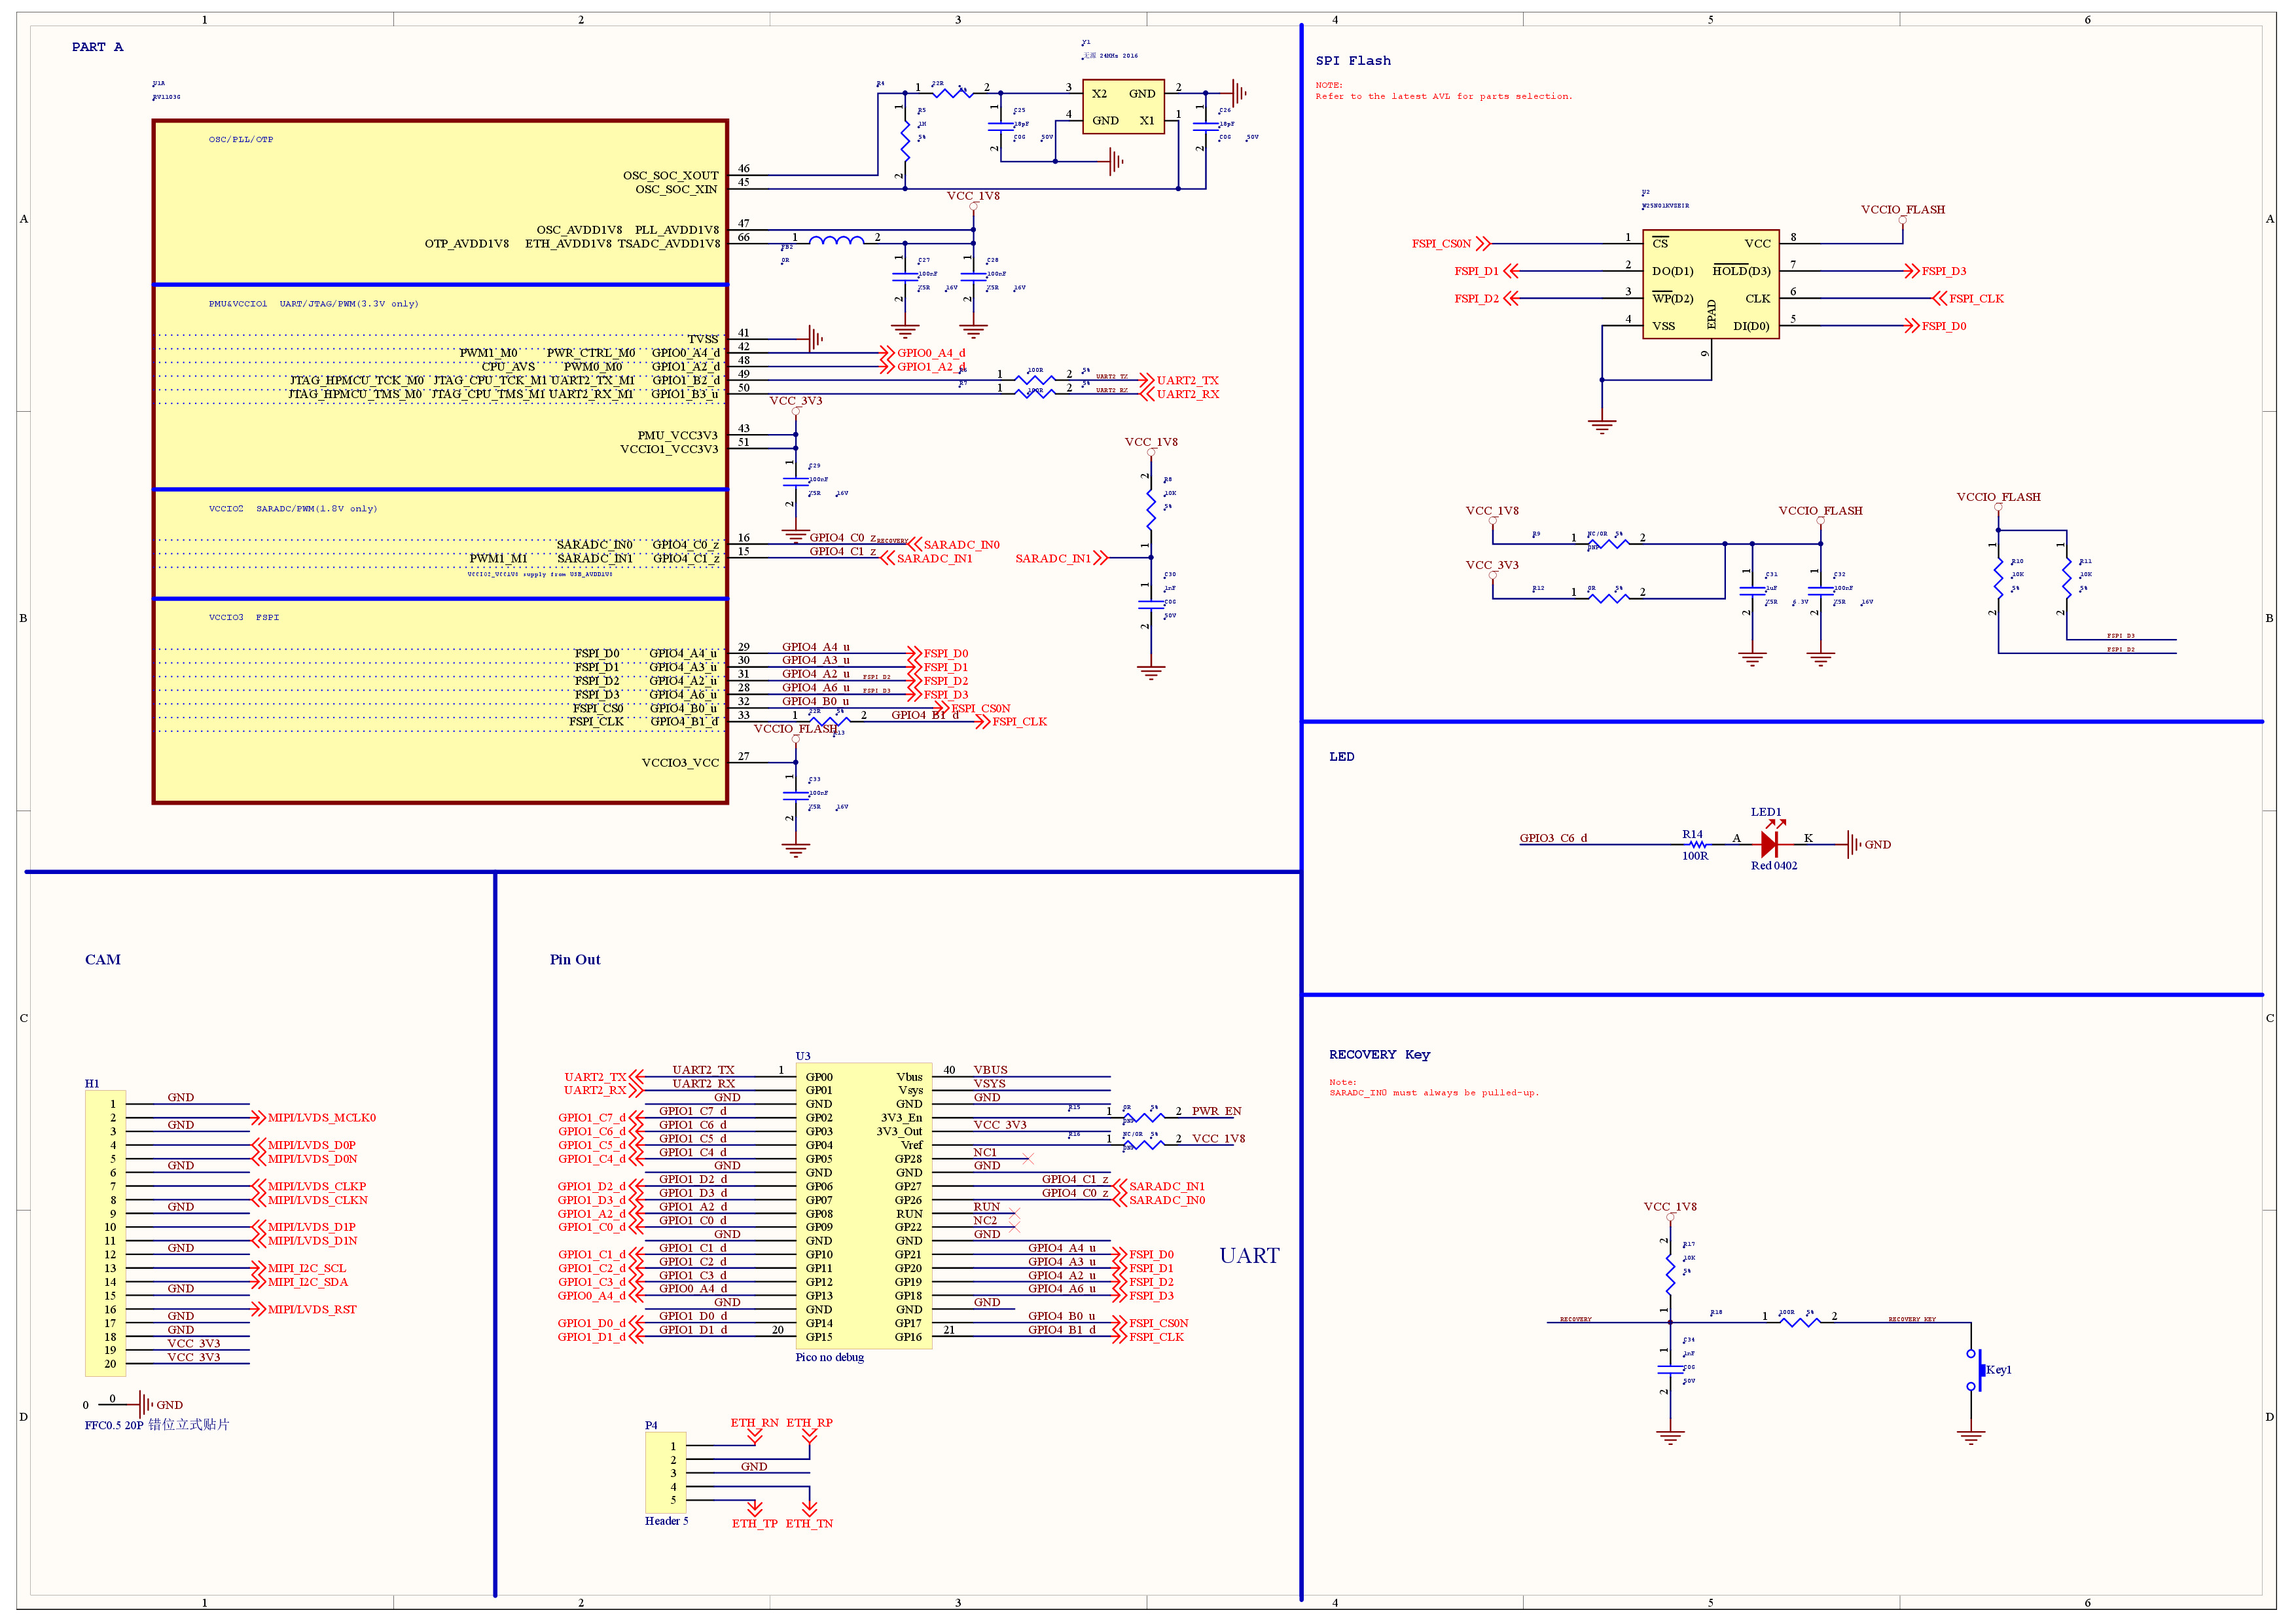Select the TVSS pin 41 ground symbol
Viewport: 2296px width, 1623px height.
coord(815,339)
